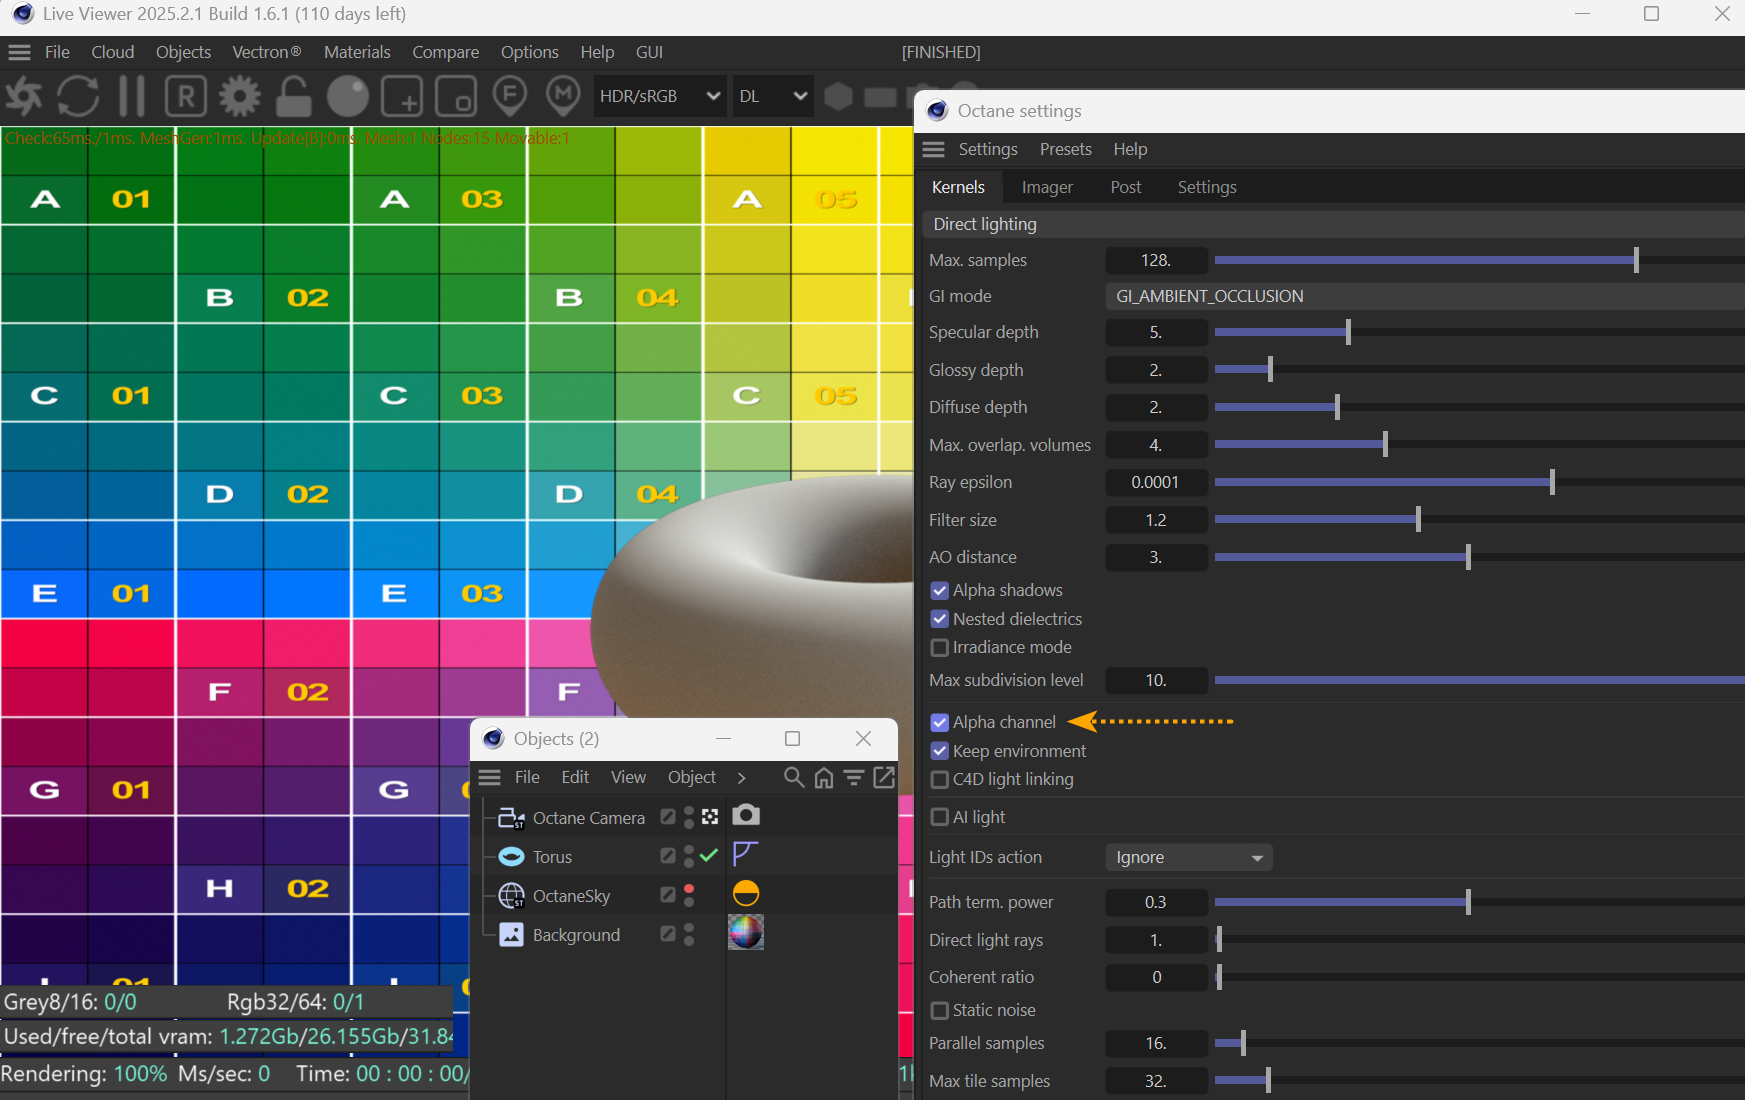
Task: Disable the Alpha channel checkbox
Action: click(940, 722)
